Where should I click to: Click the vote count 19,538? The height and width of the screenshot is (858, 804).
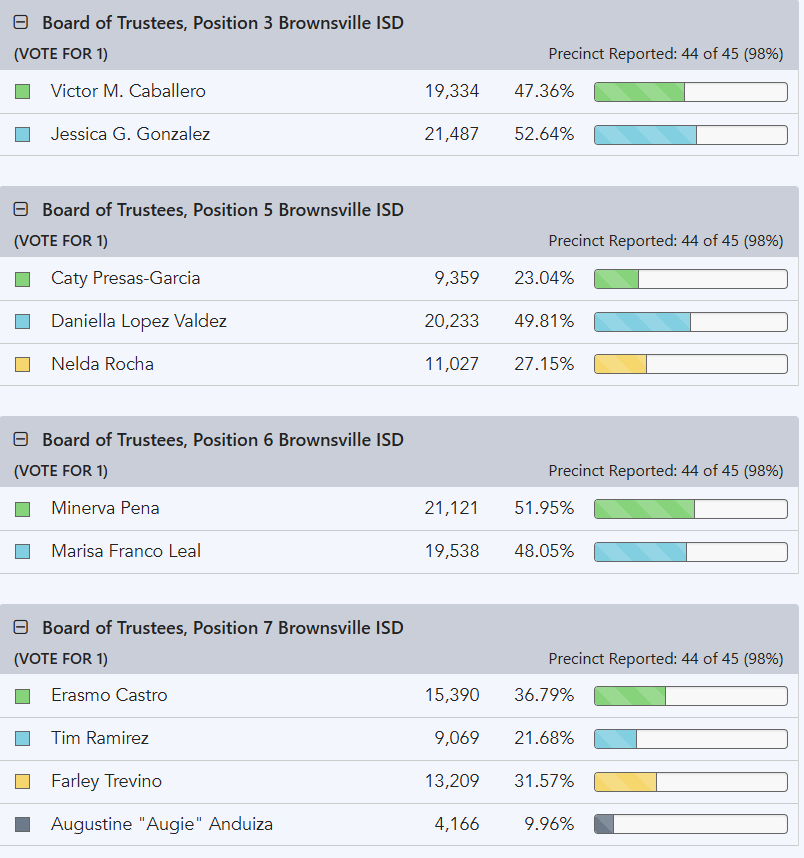tap(452, 551)
